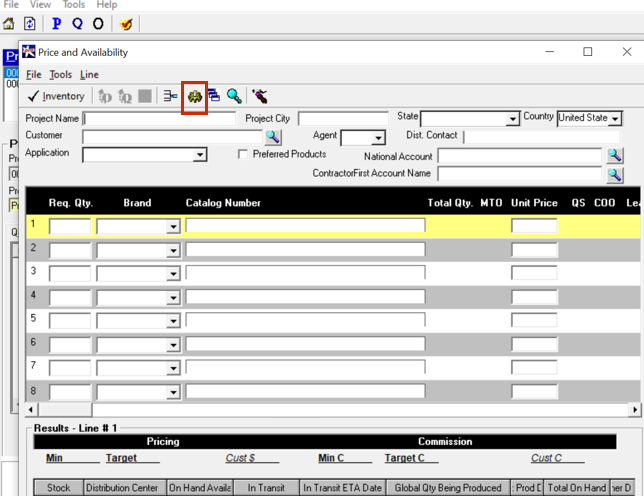Screen dimensions: 644x496
Task: Click the Cust $ link
Action: (240, 458)
